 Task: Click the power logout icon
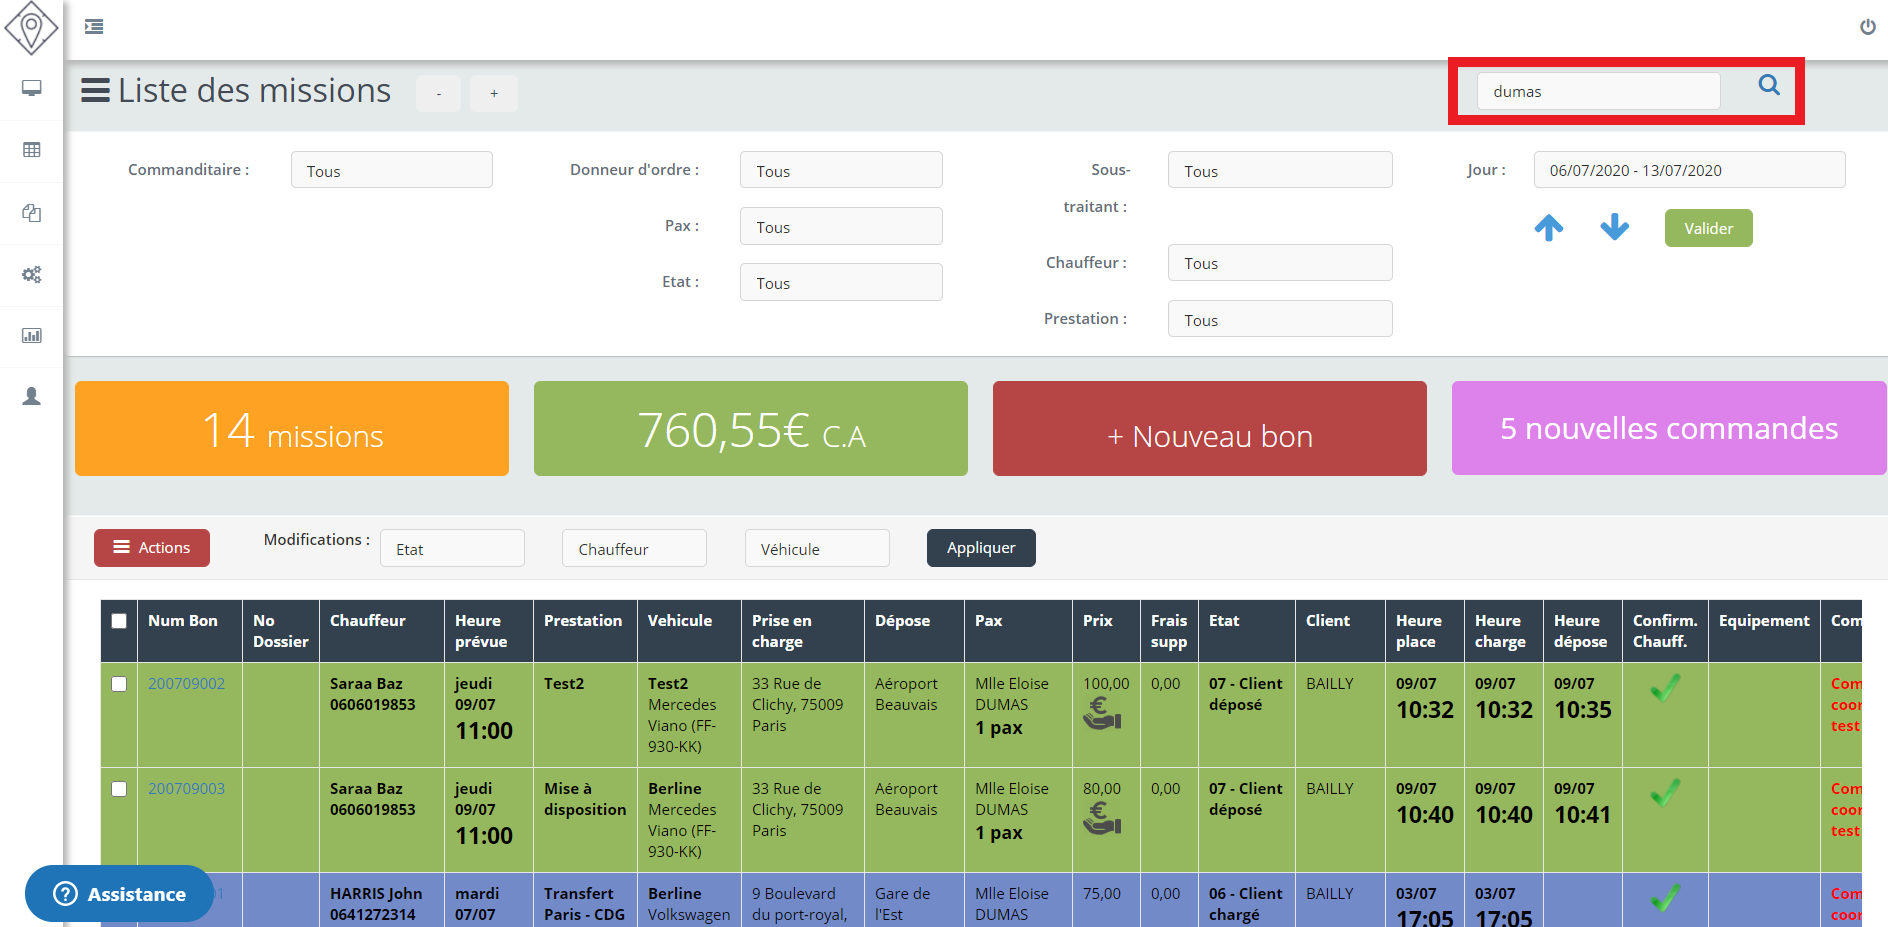[1867, 27]
